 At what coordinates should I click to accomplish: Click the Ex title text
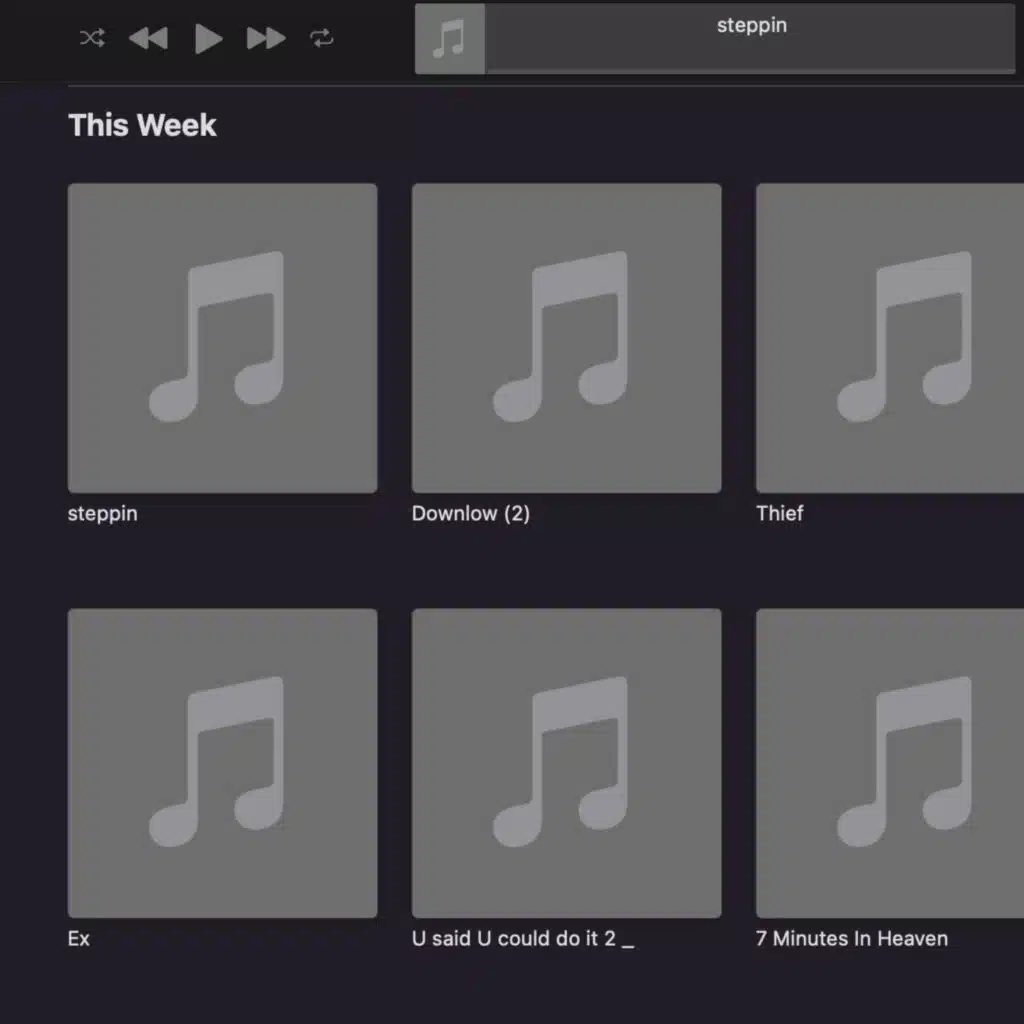[x=78, y=938]
